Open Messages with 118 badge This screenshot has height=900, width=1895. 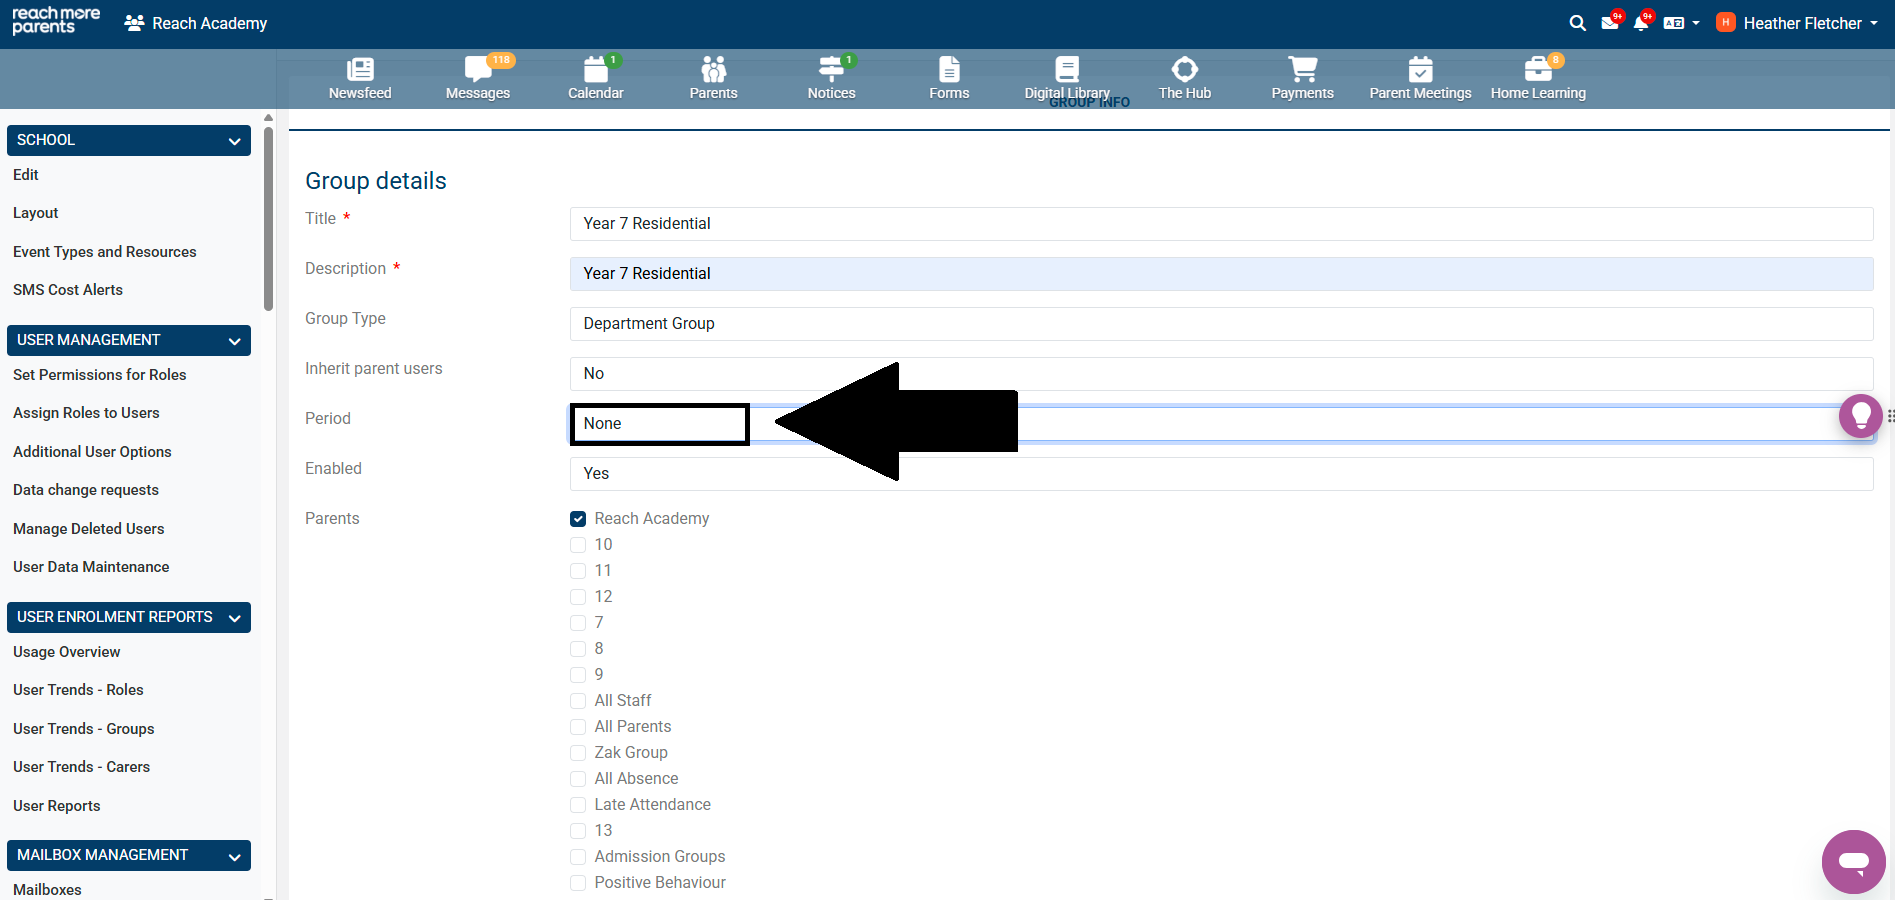pos(477,70)
